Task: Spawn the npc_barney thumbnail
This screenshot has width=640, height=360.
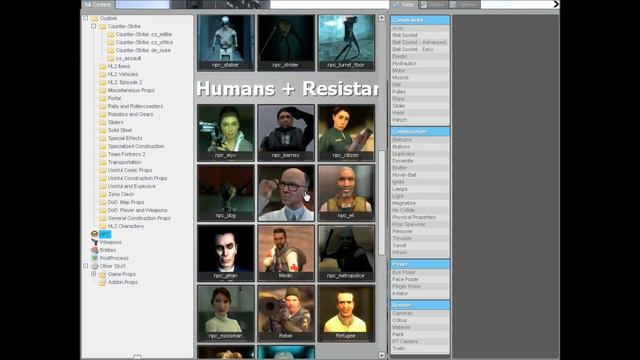Action: pyautogui.click(x=286, y=133)
